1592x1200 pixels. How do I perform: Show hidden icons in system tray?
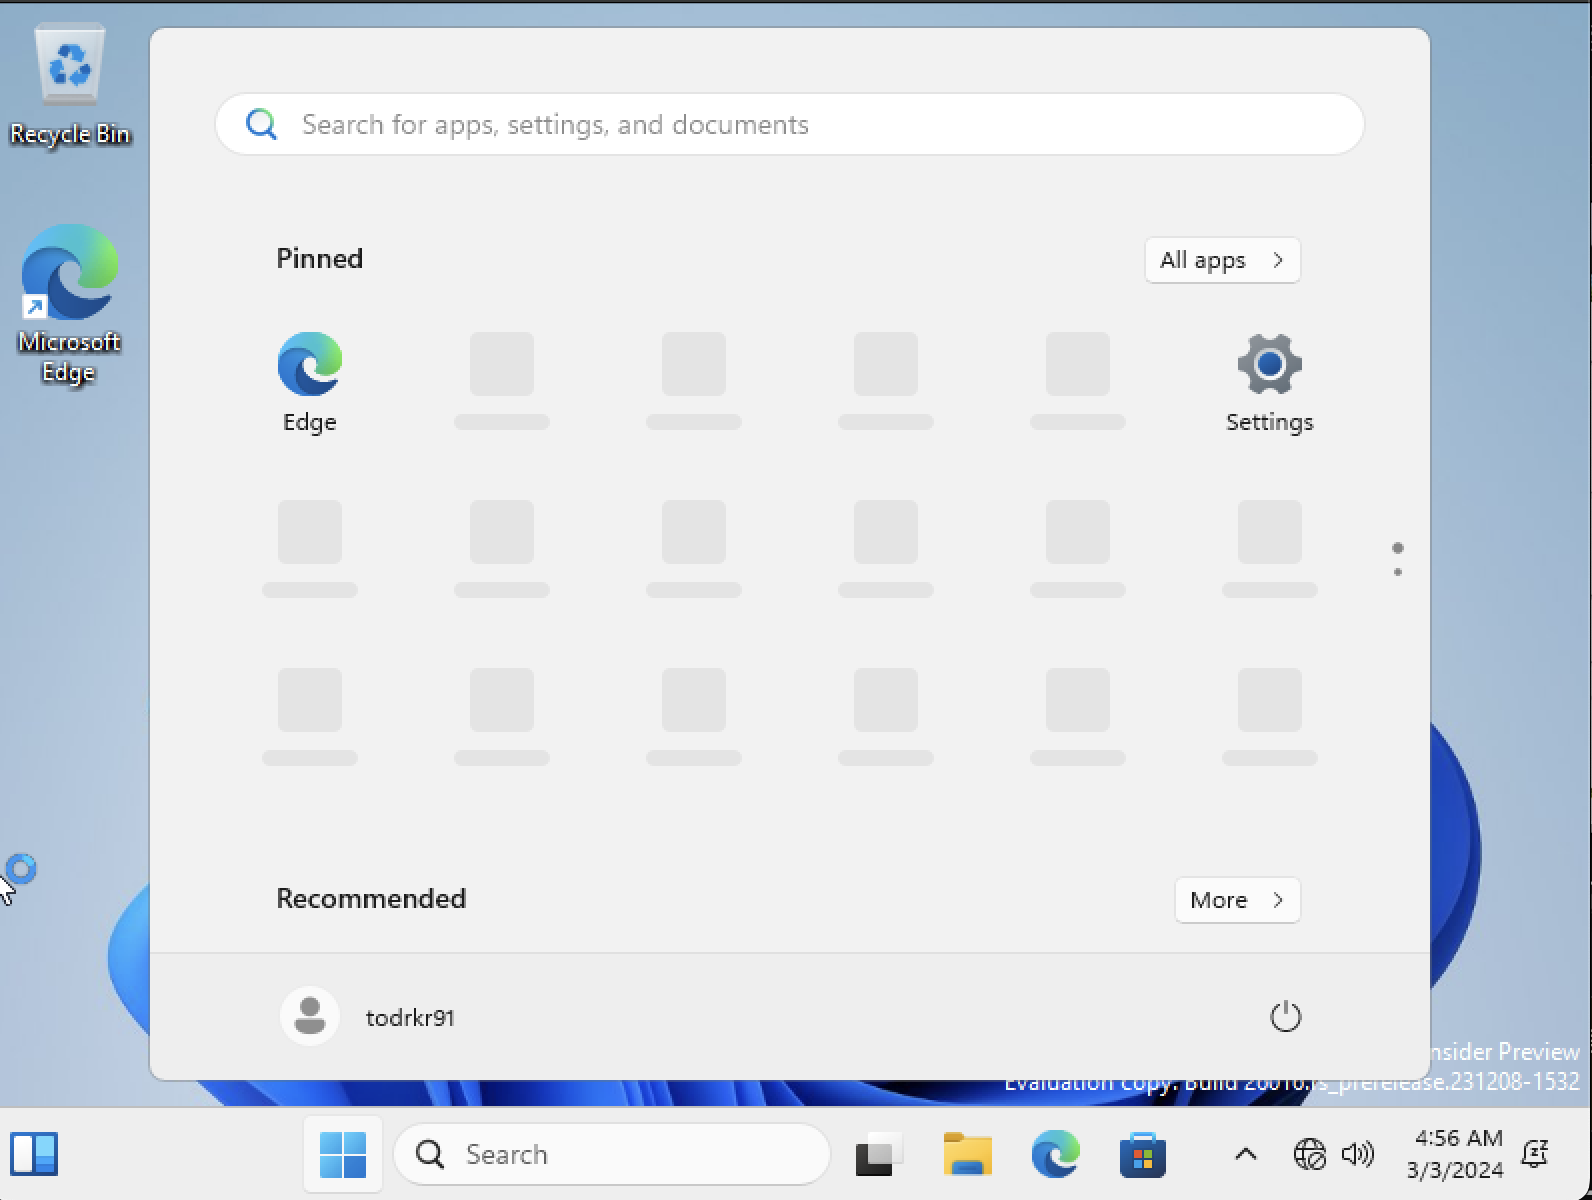[x=1245, y=1154]
